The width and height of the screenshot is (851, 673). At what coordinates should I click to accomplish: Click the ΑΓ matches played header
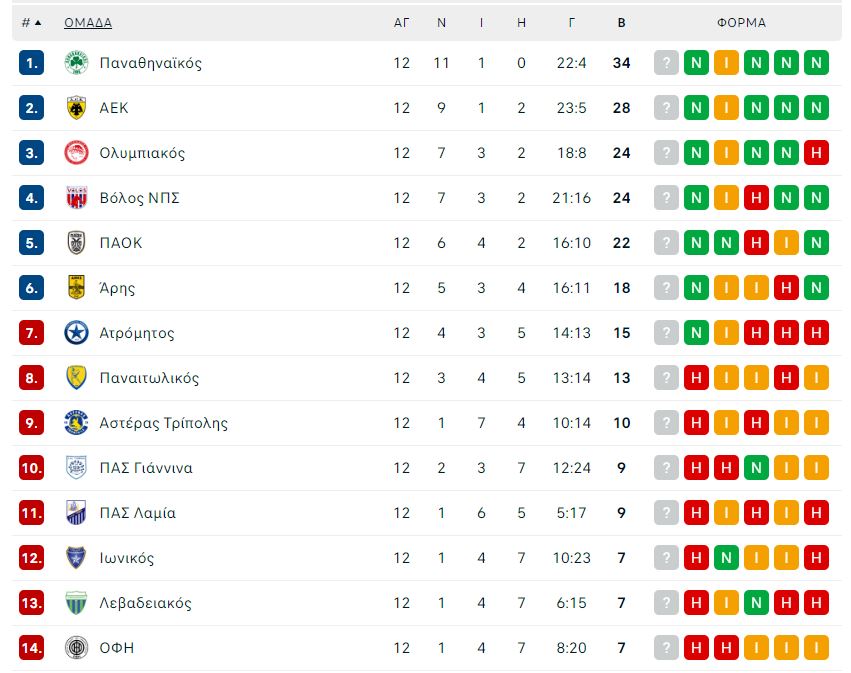(401, 23)
